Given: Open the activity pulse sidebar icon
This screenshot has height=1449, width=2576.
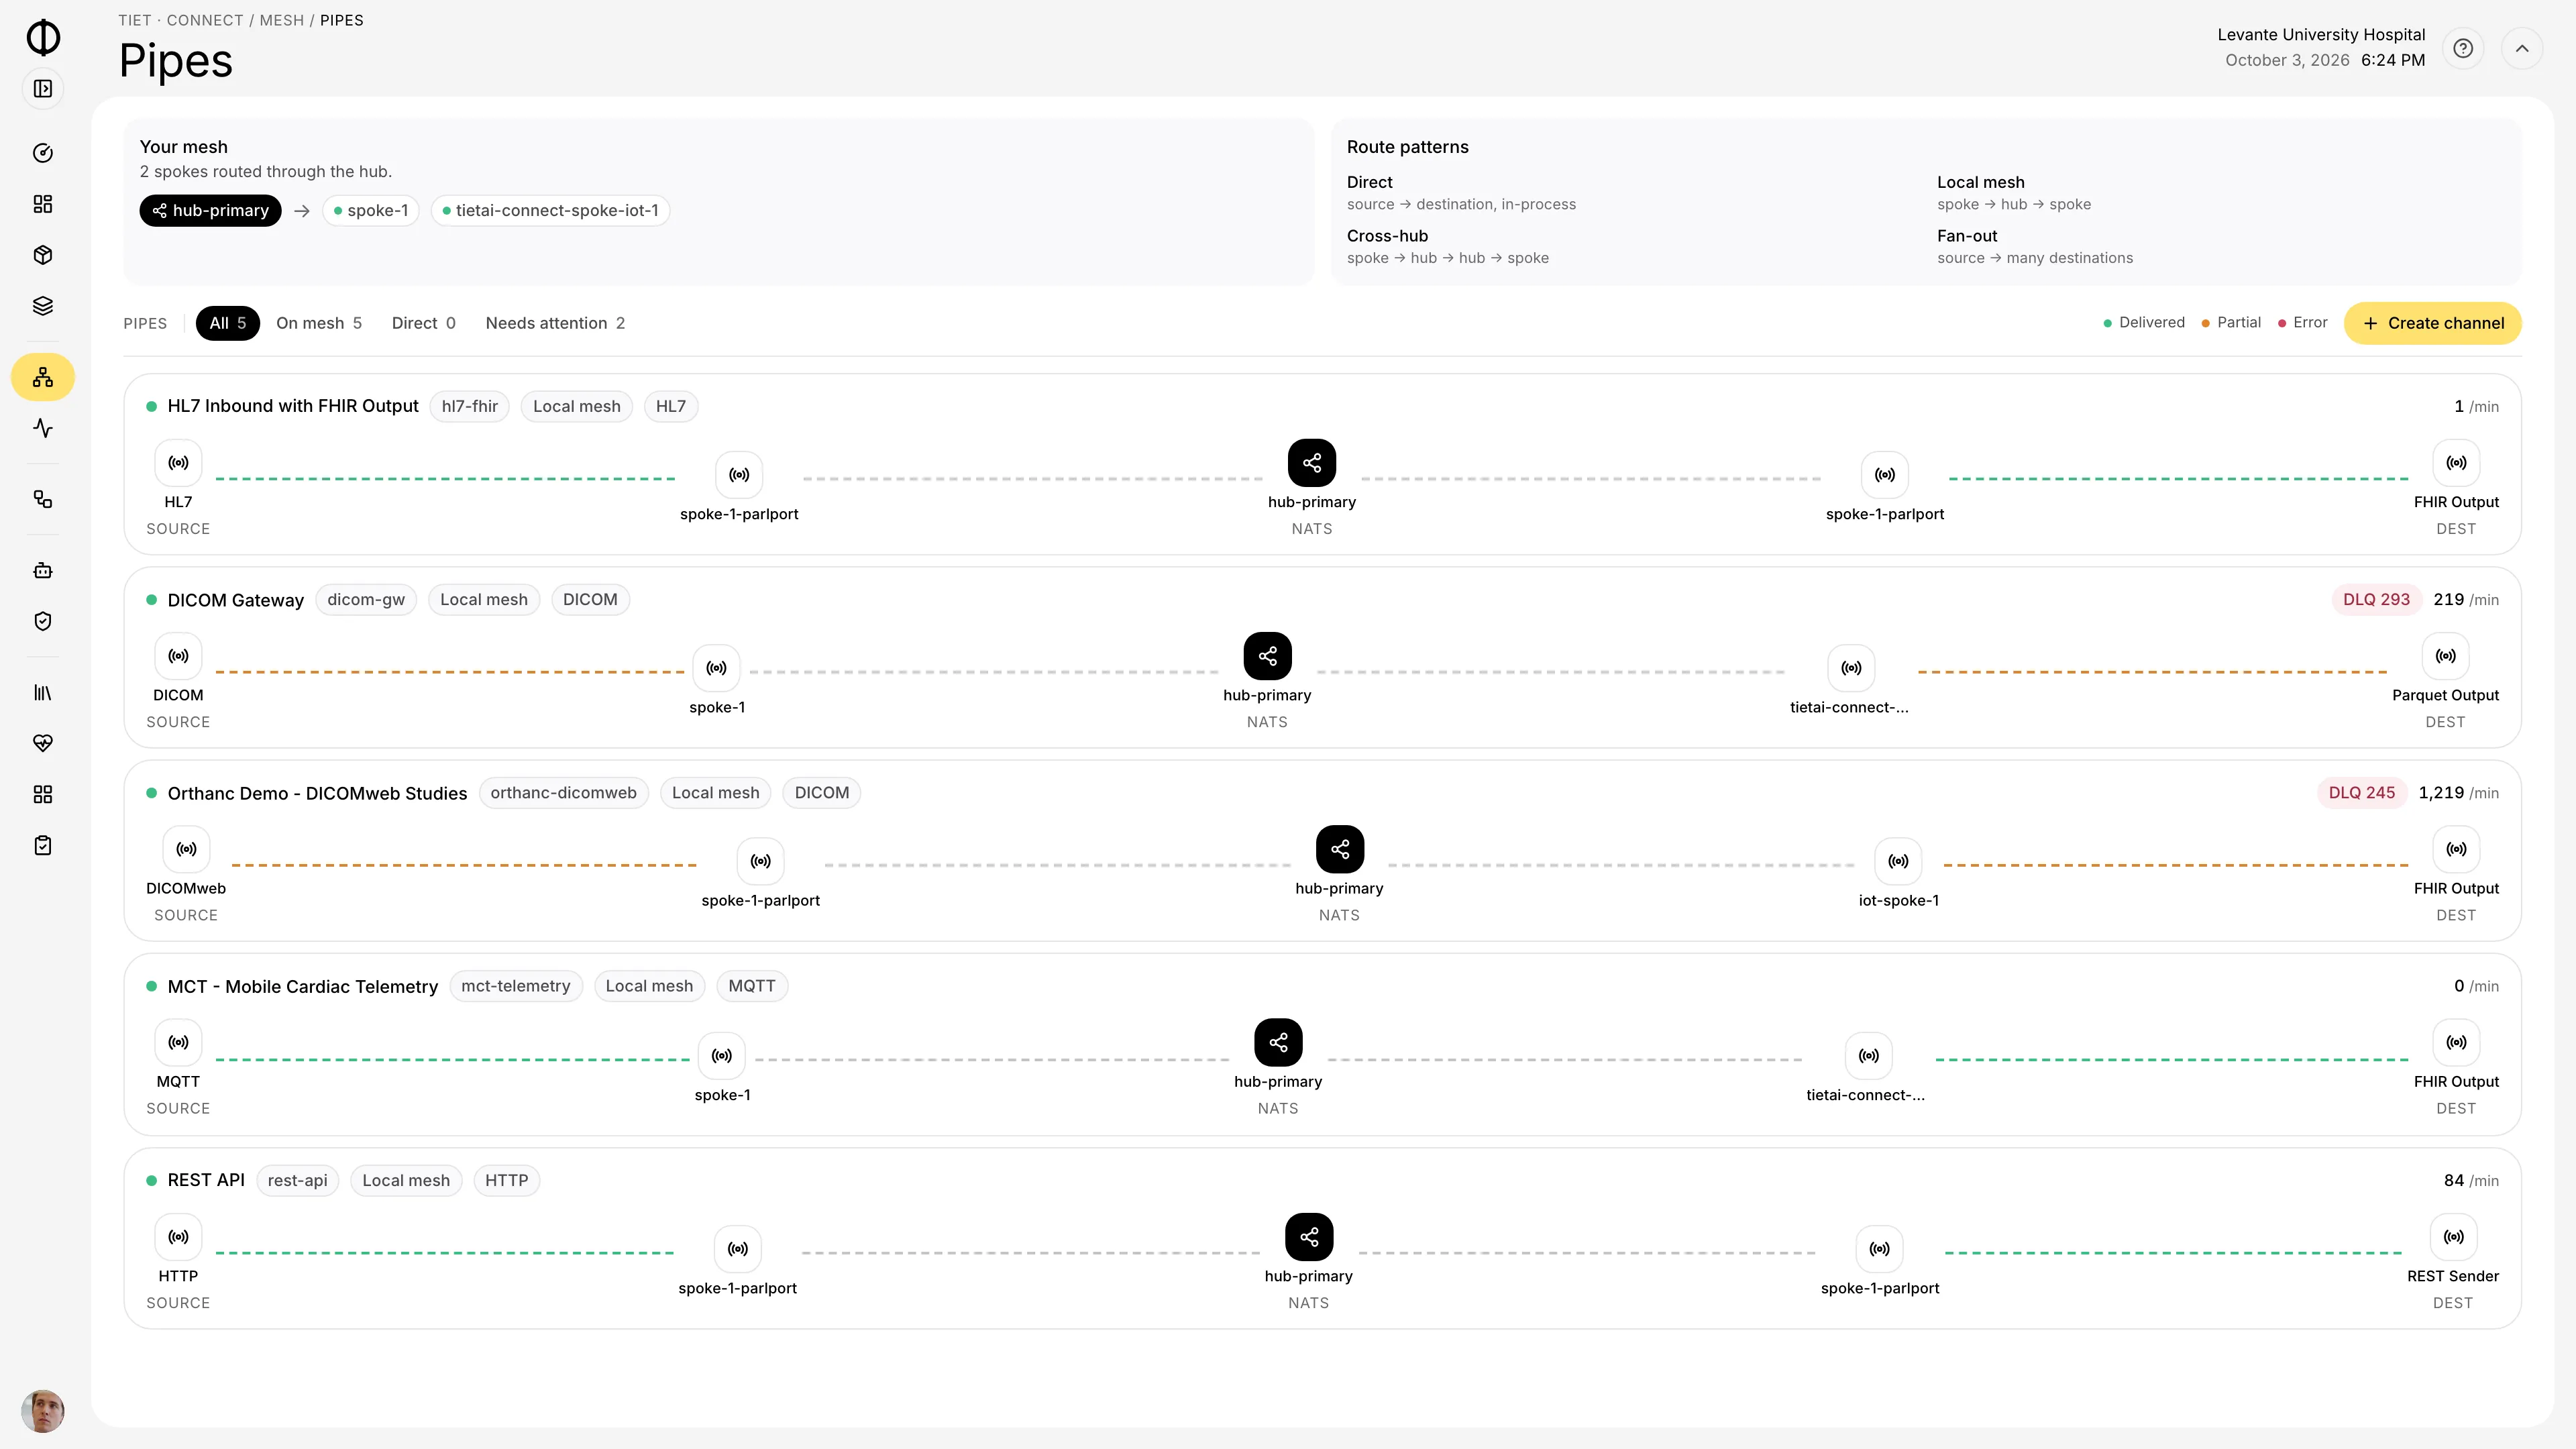Looking at the screenshot, I should (43, 428).
